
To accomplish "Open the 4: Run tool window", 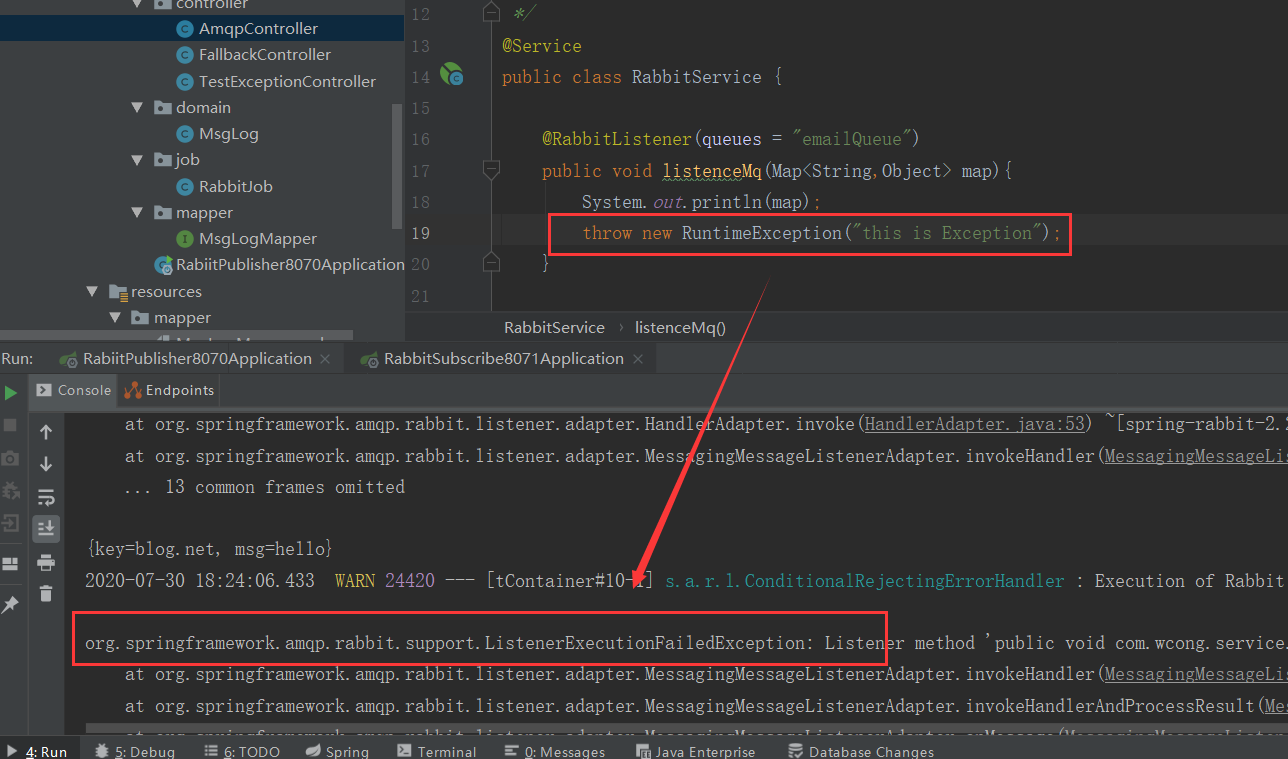I will tap(36, 752).
